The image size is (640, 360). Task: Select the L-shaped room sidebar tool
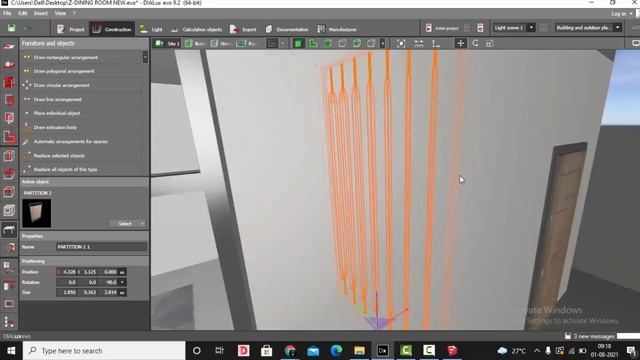(x=9, y=137)
